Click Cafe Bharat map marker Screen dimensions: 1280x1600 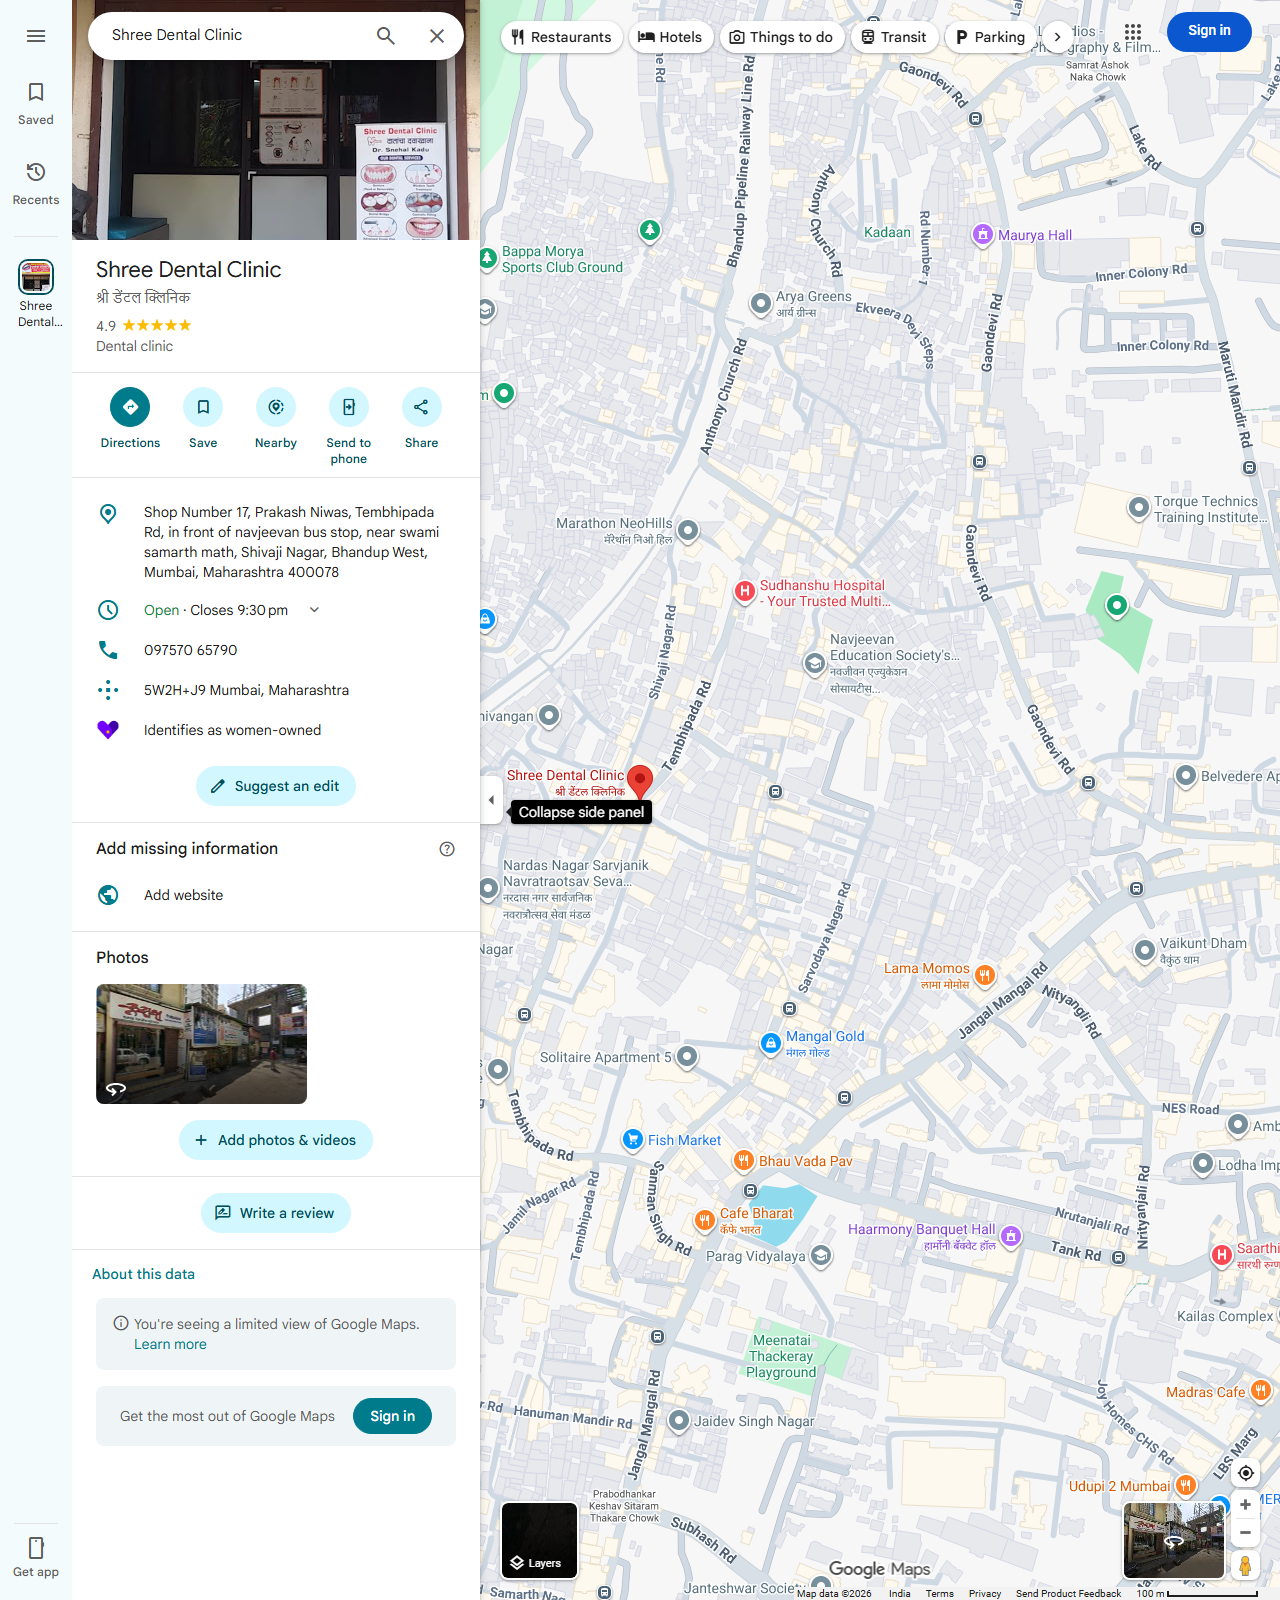click(x=704, y=1219)
